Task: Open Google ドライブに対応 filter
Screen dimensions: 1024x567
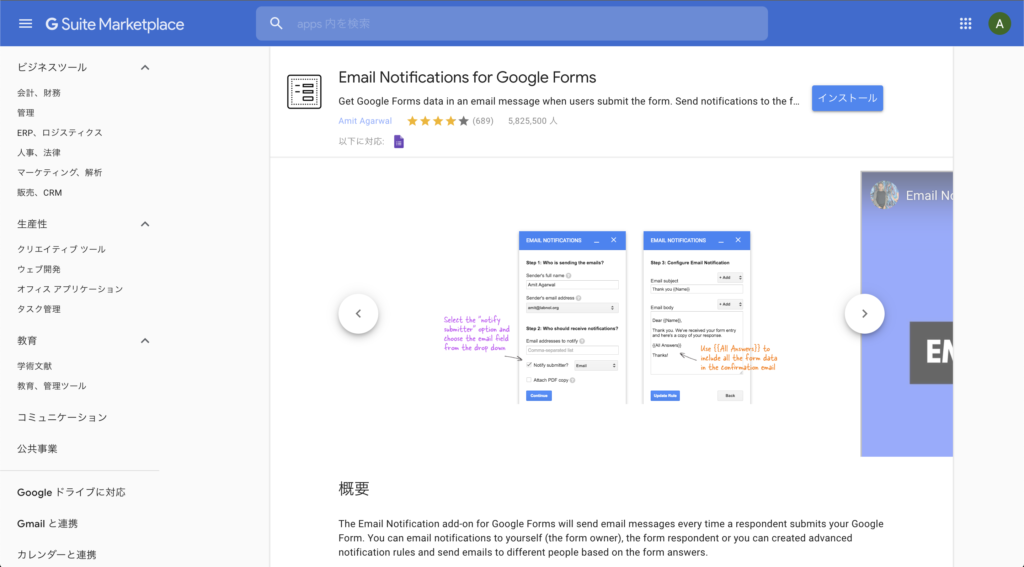Action: point(71,493)
